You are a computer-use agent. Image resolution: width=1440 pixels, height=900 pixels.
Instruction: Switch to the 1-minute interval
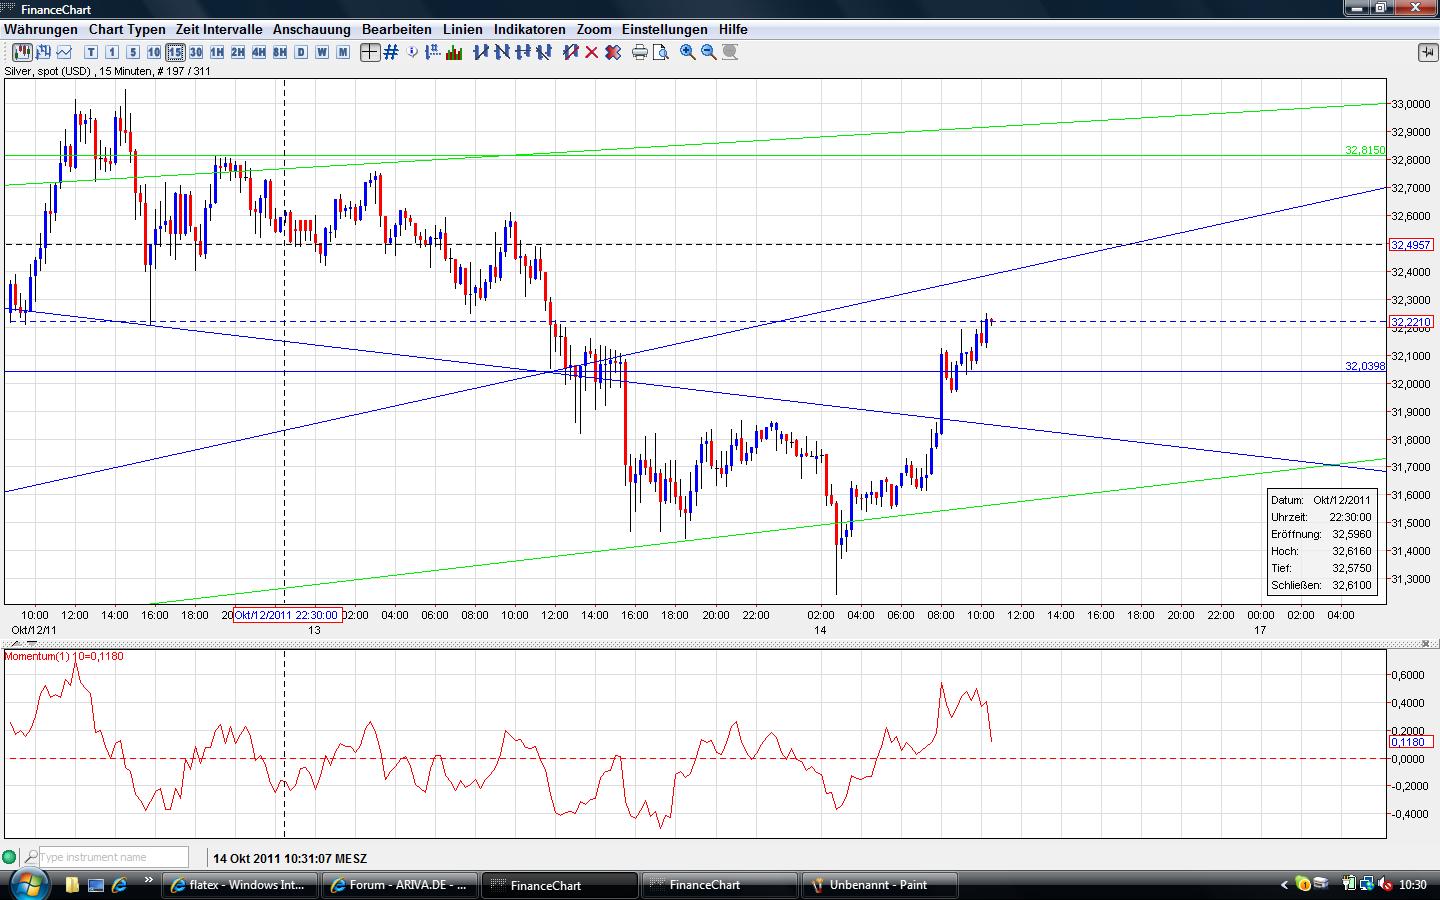[x=112, y=52]
